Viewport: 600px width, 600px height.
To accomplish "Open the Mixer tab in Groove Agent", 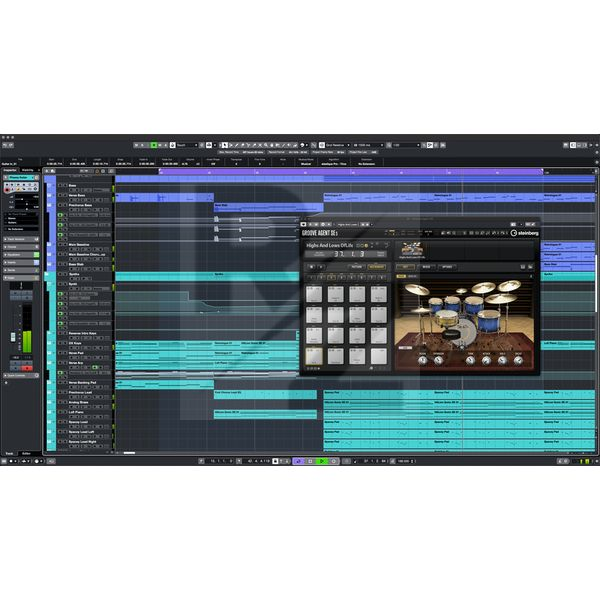I will [x=427, y=267].
